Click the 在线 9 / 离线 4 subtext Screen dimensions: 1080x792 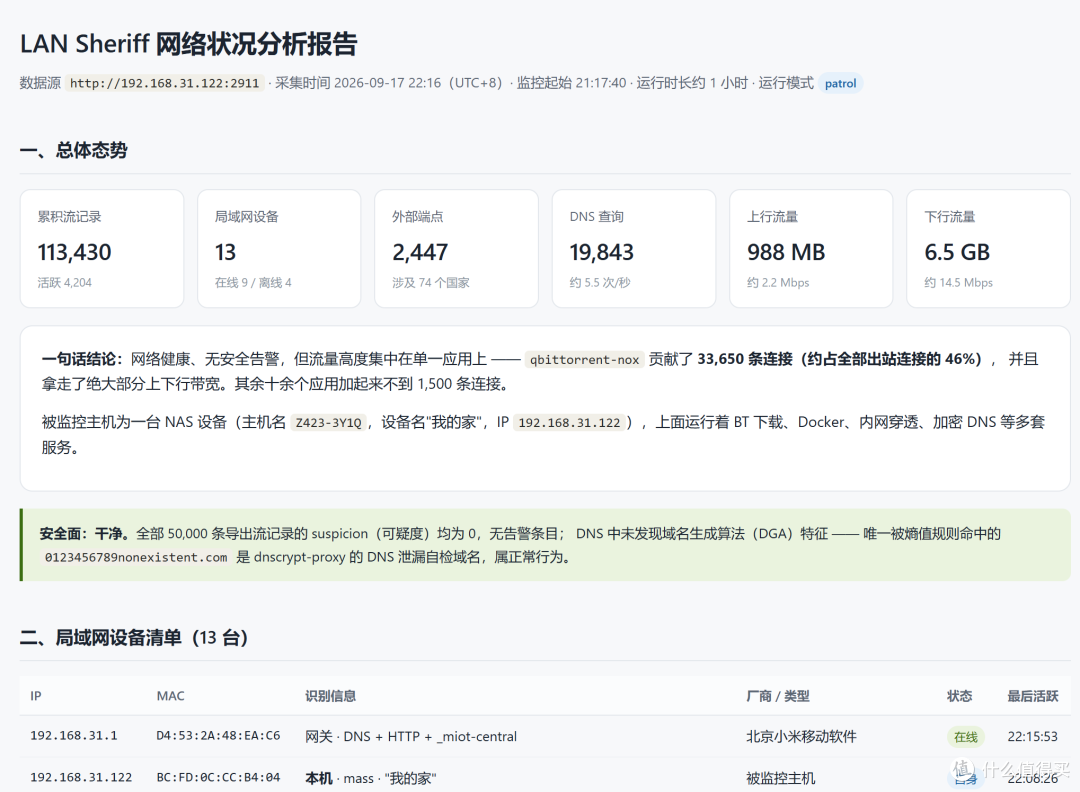[x=253, y=282]
